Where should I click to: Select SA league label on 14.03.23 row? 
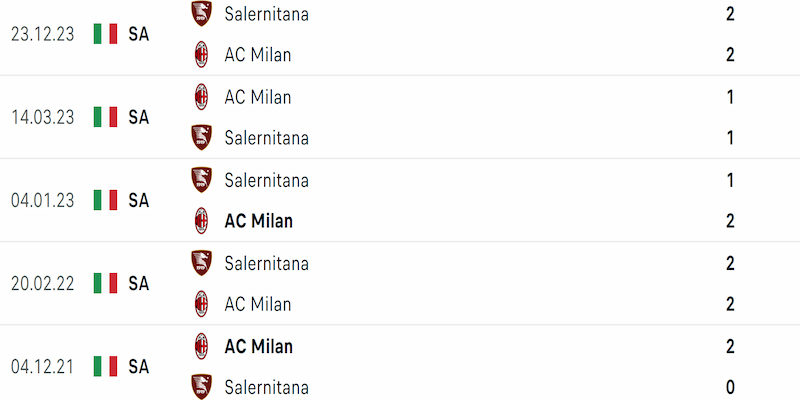click(138, 117)
